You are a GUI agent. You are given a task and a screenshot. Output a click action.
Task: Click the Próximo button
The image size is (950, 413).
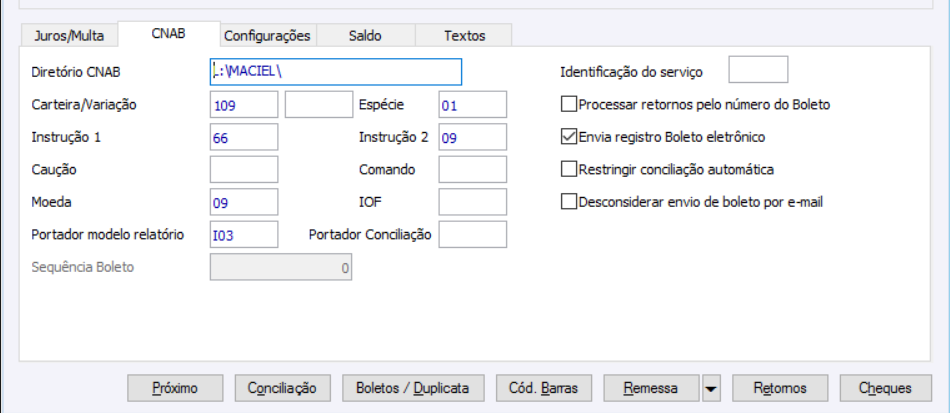175,387
